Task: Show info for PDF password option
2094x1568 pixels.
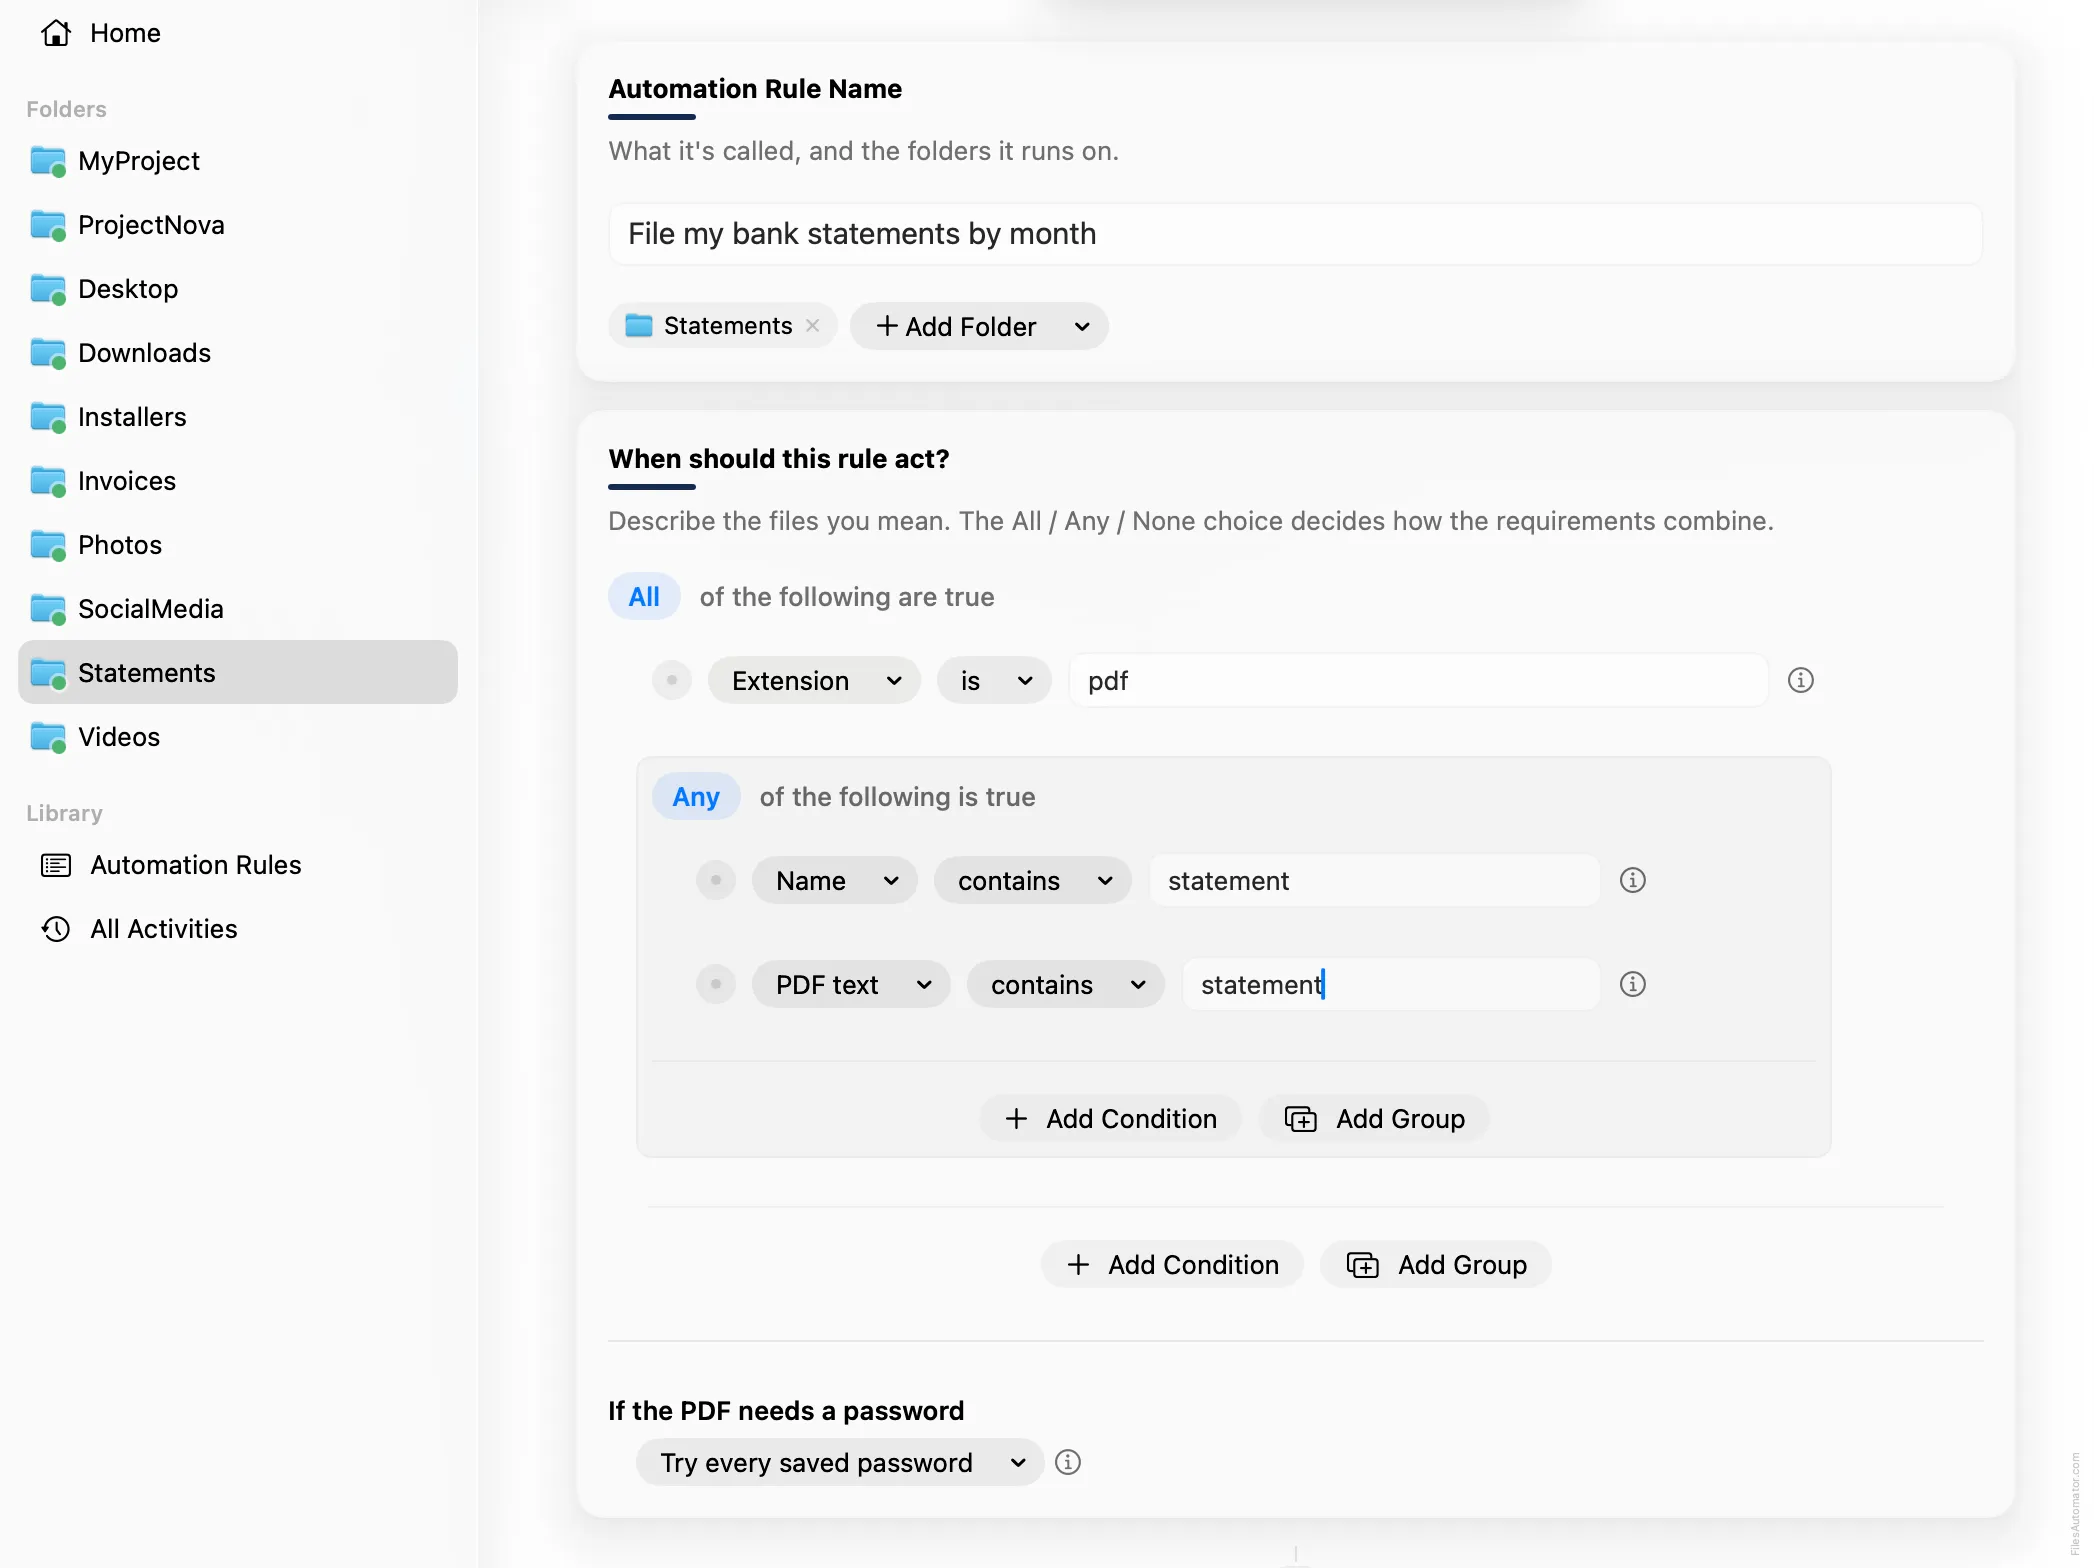Action: coord(1068,1462)
